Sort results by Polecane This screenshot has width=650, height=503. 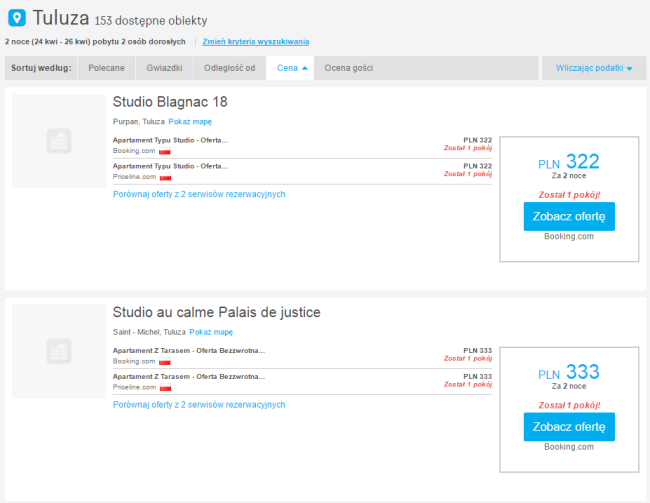click(x=106, y=68)
